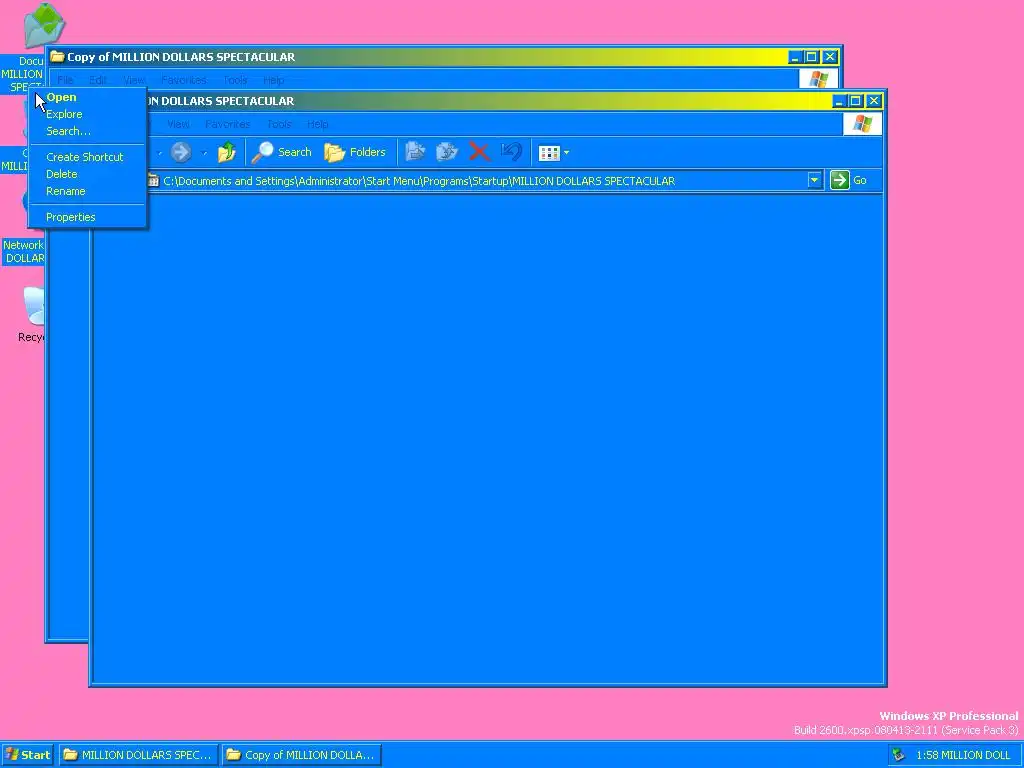Click the Forward arrow in front window toolbar
Viewport: 1024px width, 768px height.
point(181,153)
